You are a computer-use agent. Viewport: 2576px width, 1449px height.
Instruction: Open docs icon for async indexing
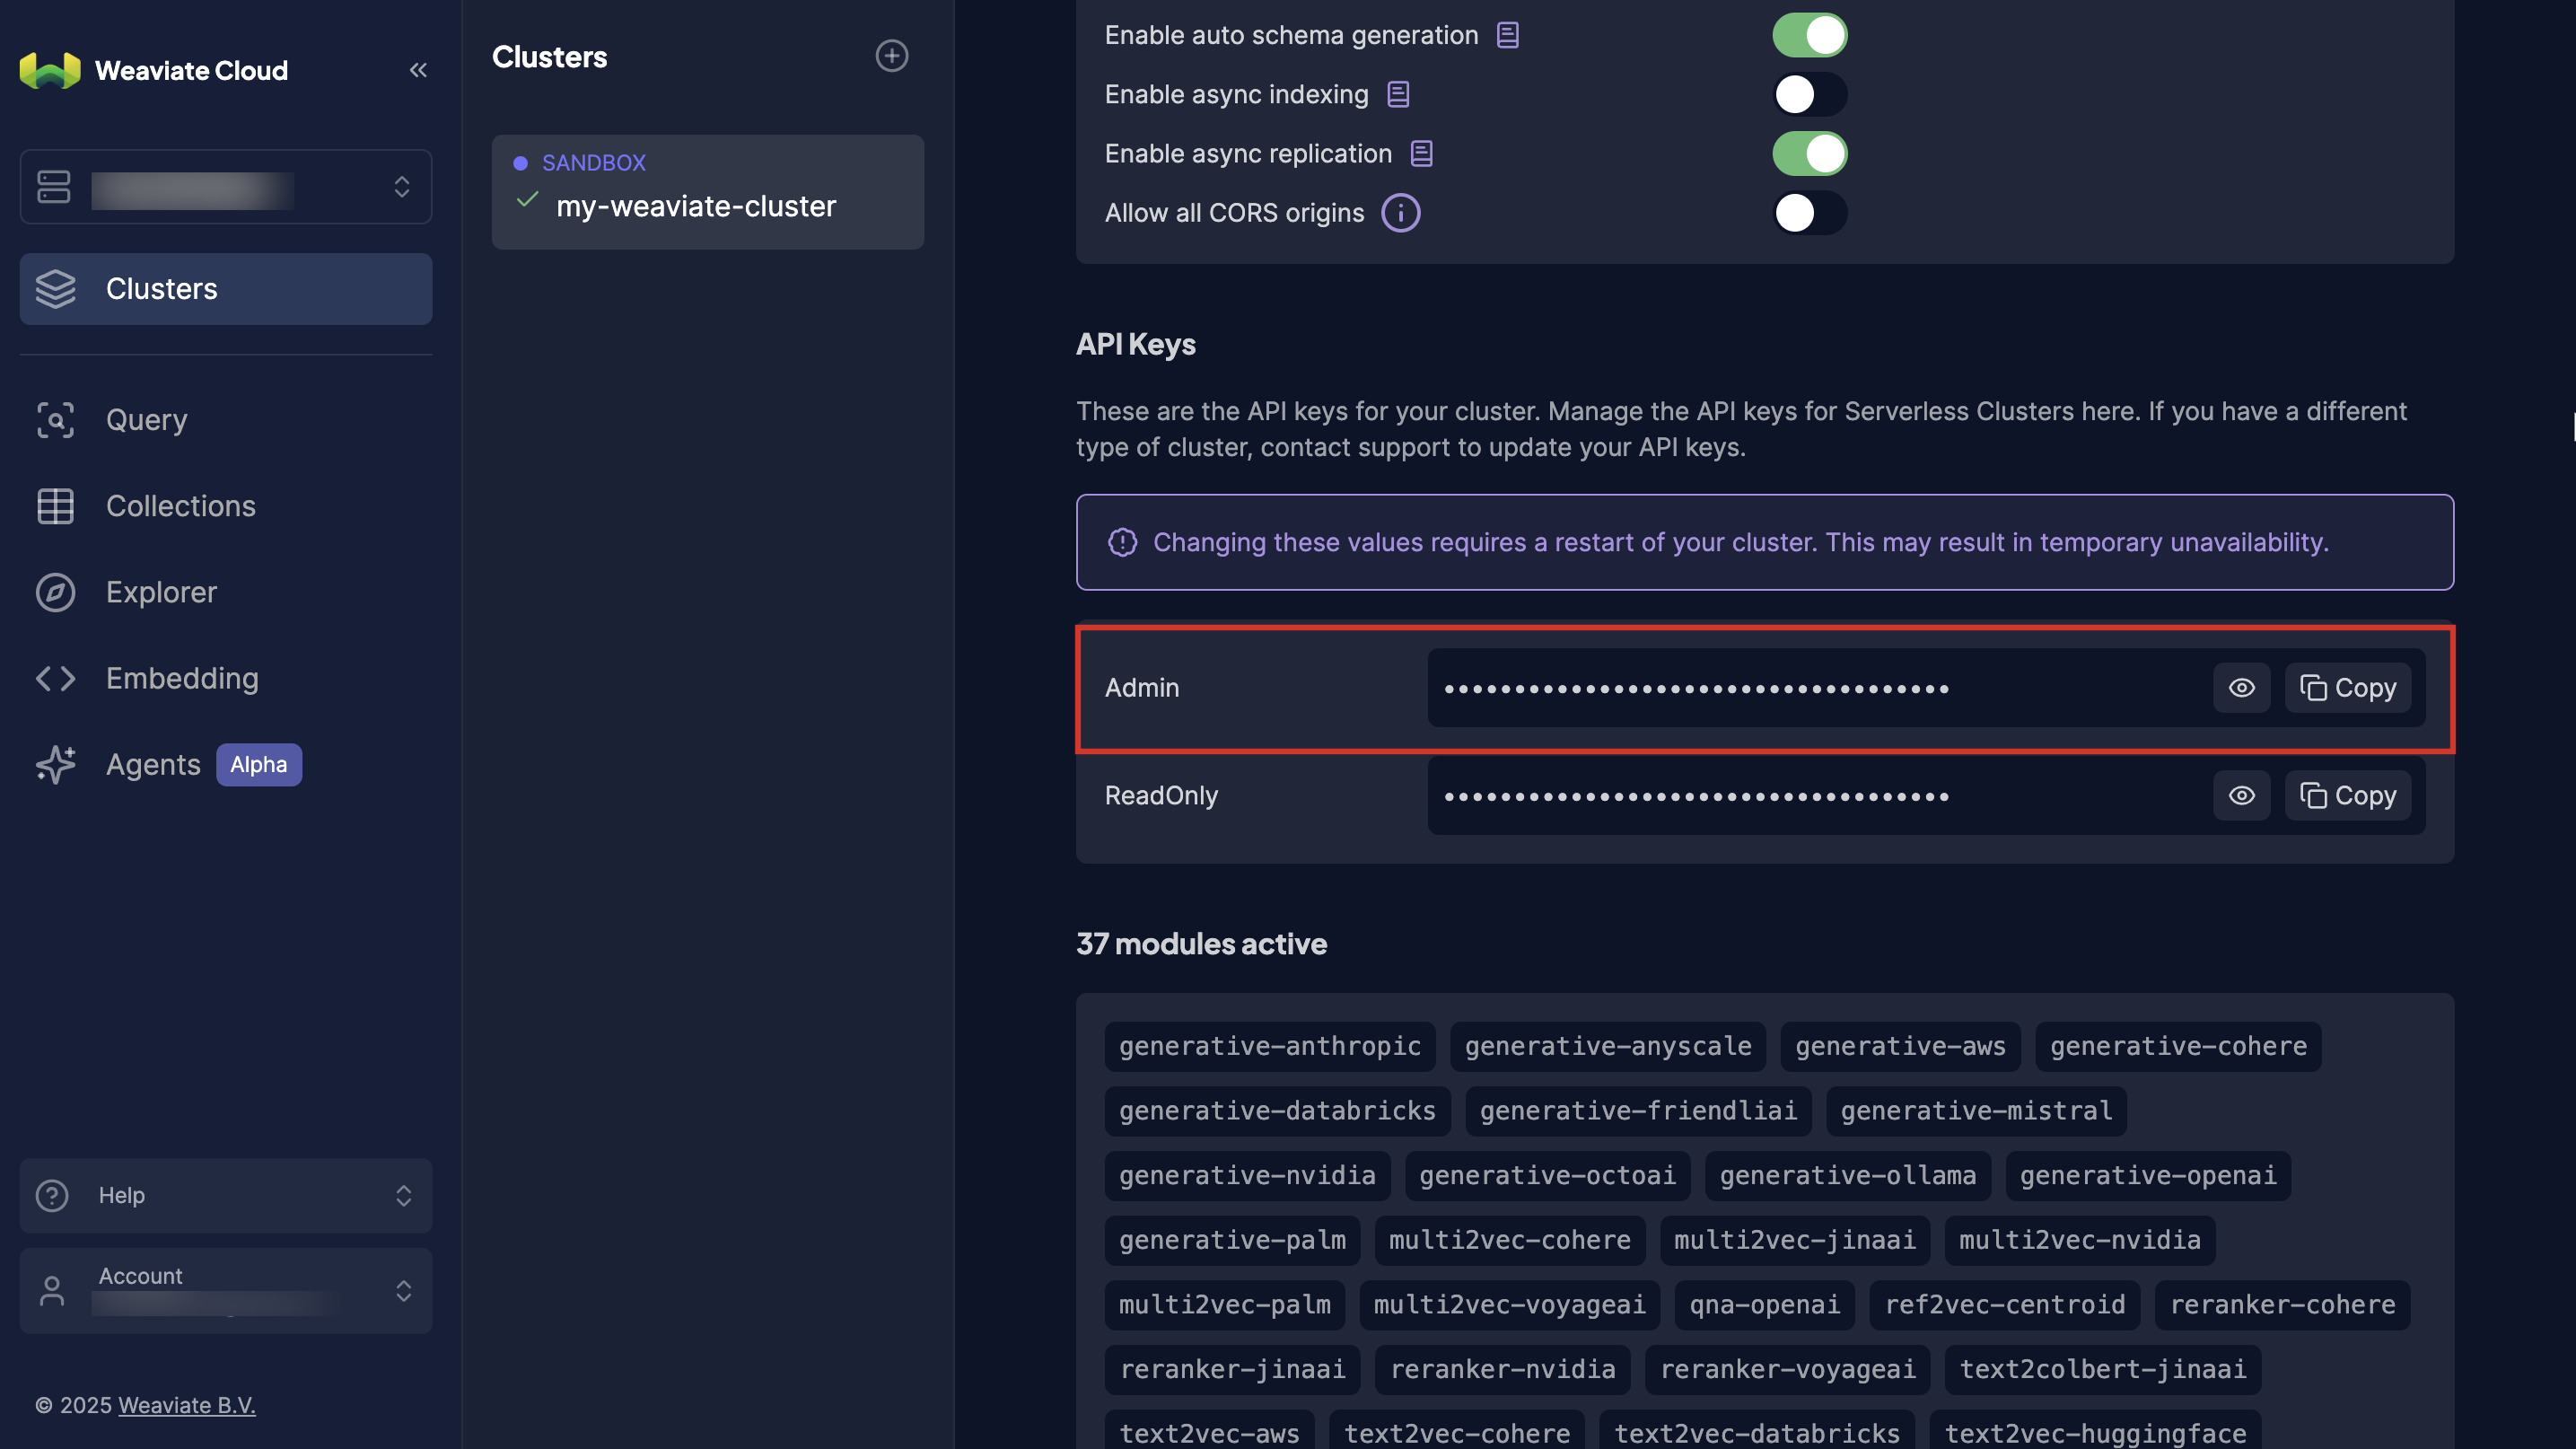pos(1398,94)
